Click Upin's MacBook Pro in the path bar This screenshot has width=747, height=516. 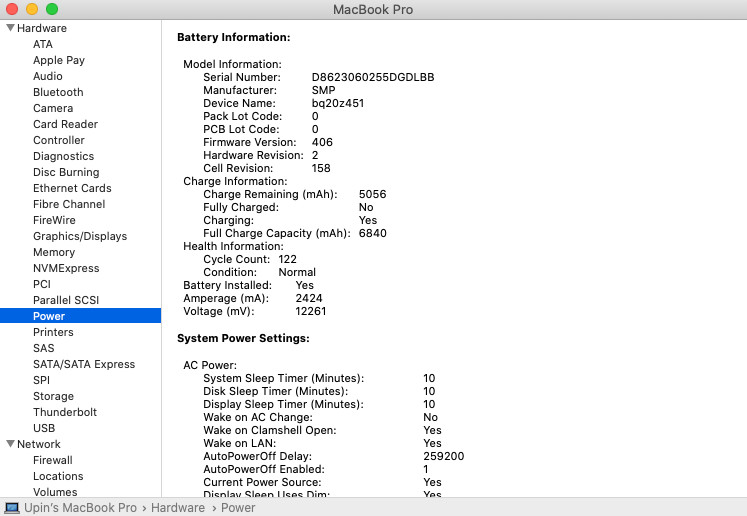[x=81, y=508]
